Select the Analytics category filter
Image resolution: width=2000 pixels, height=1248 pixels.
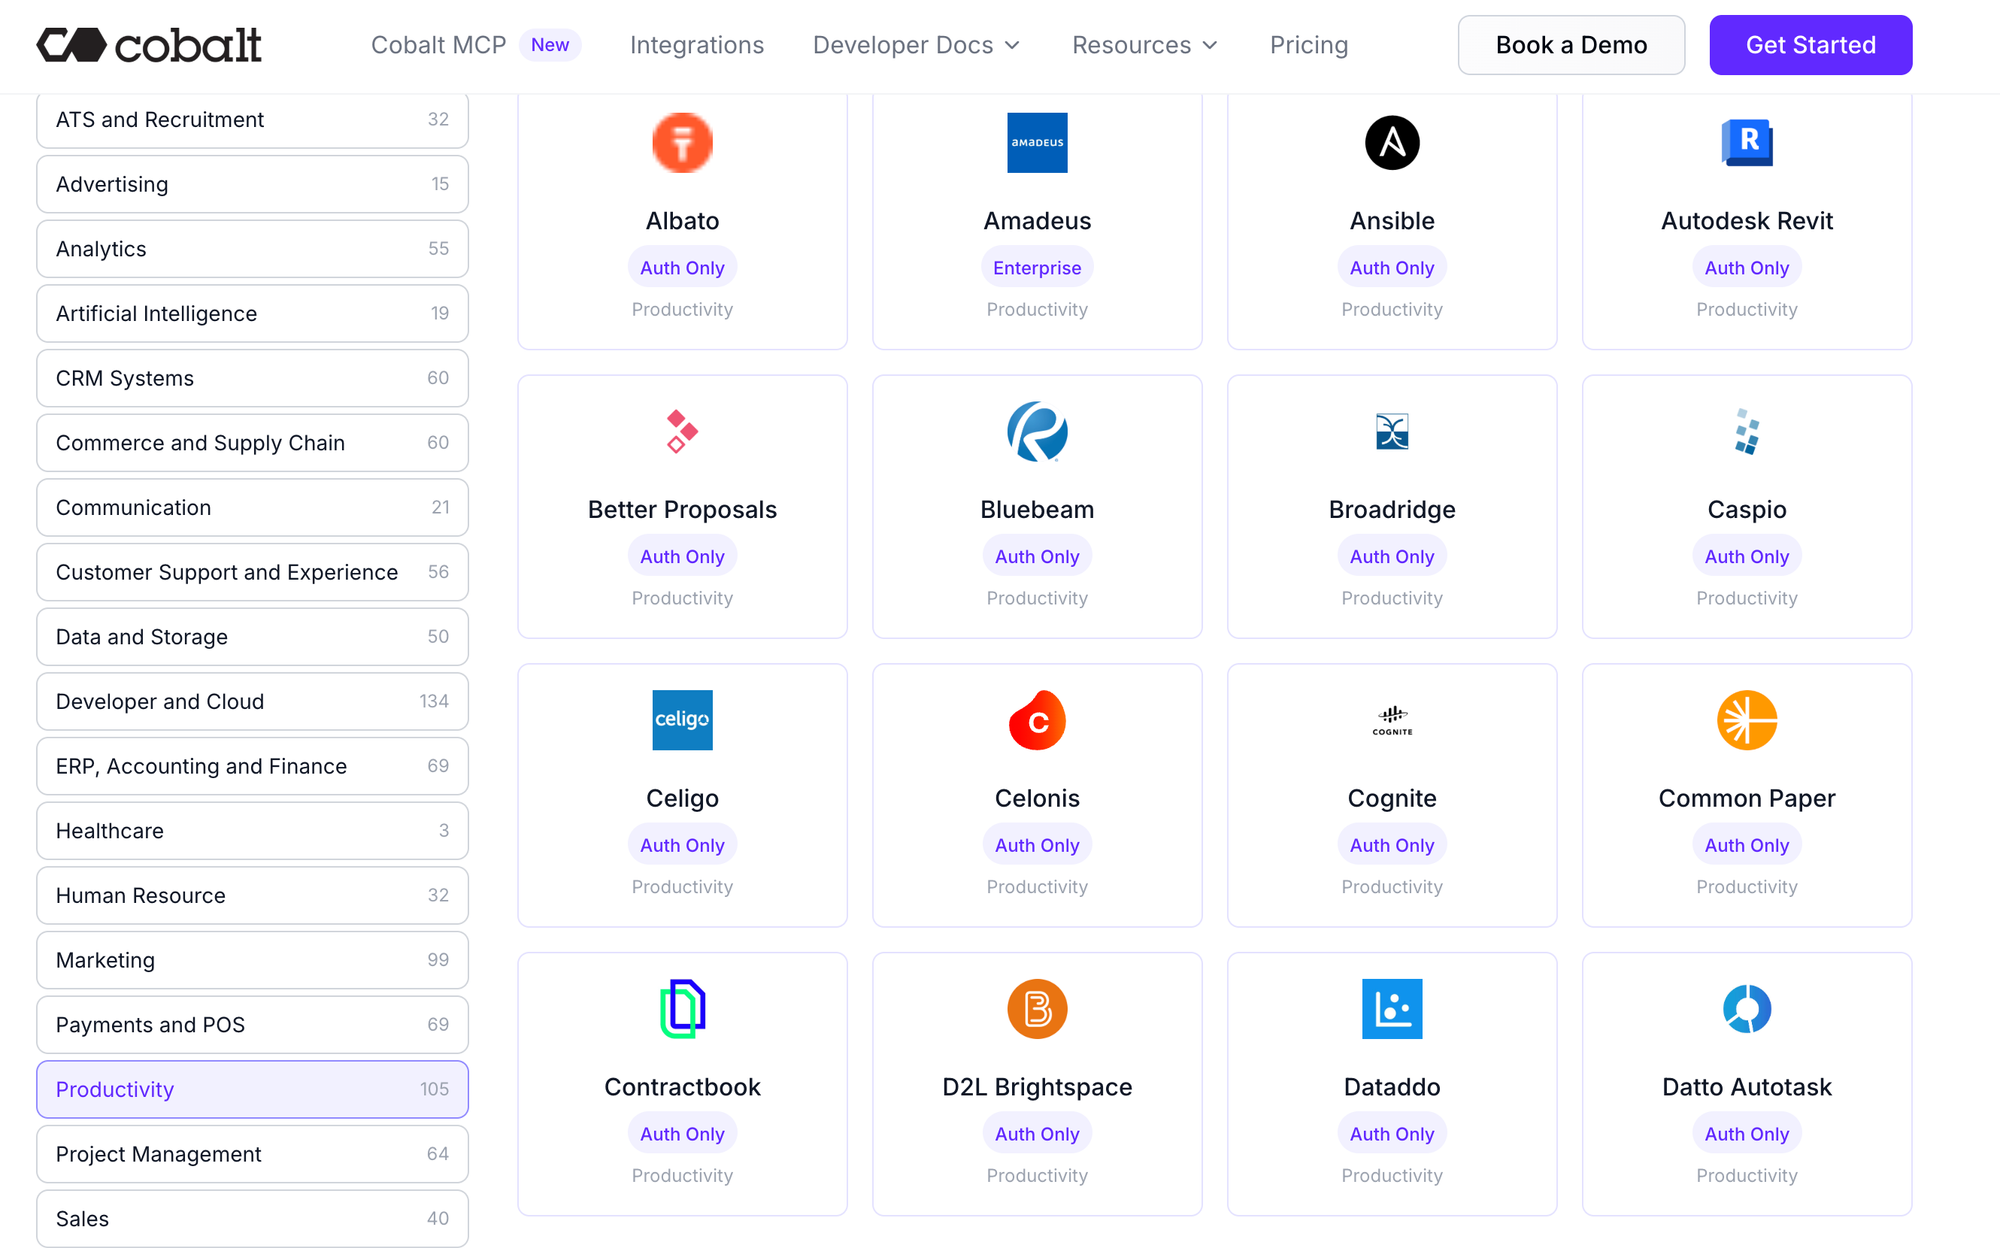point(252,249)
